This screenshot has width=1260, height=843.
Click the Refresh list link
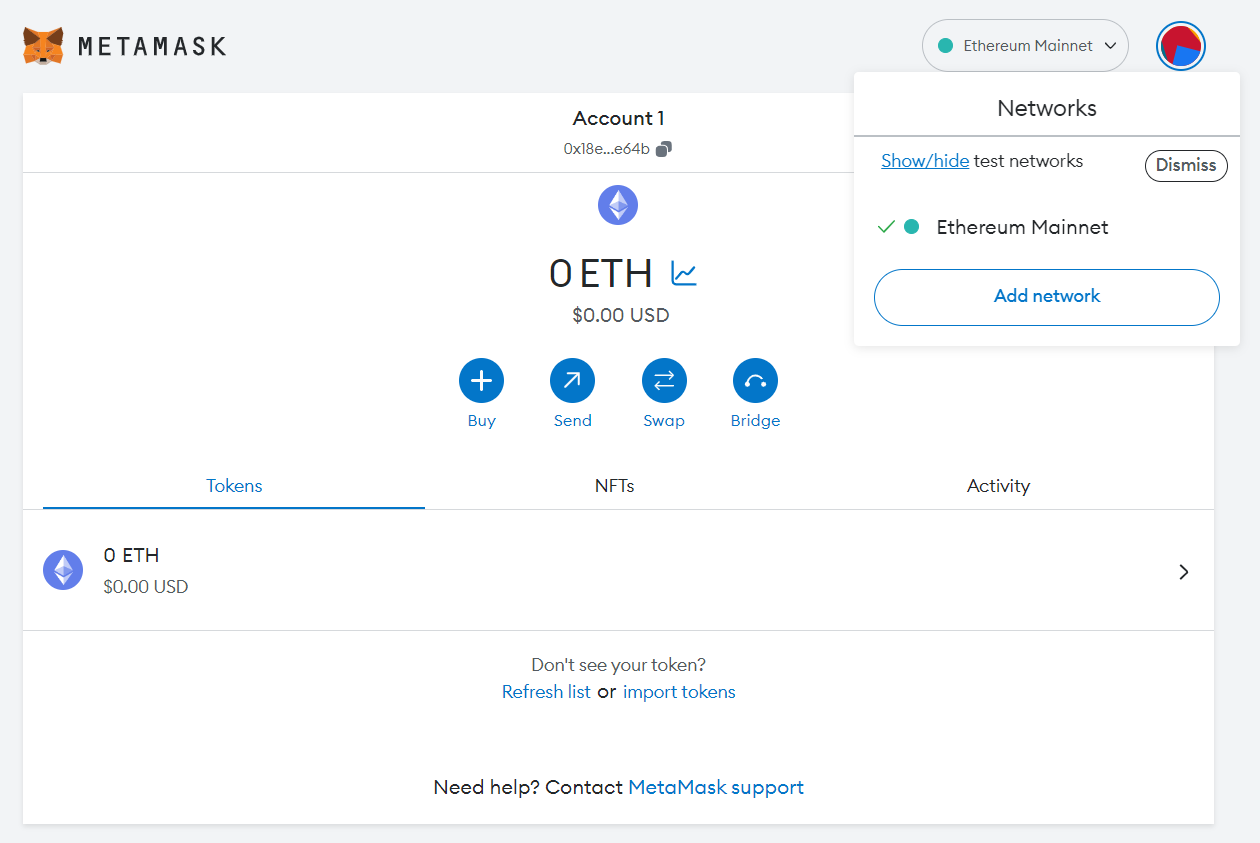[x=546, y=692]
